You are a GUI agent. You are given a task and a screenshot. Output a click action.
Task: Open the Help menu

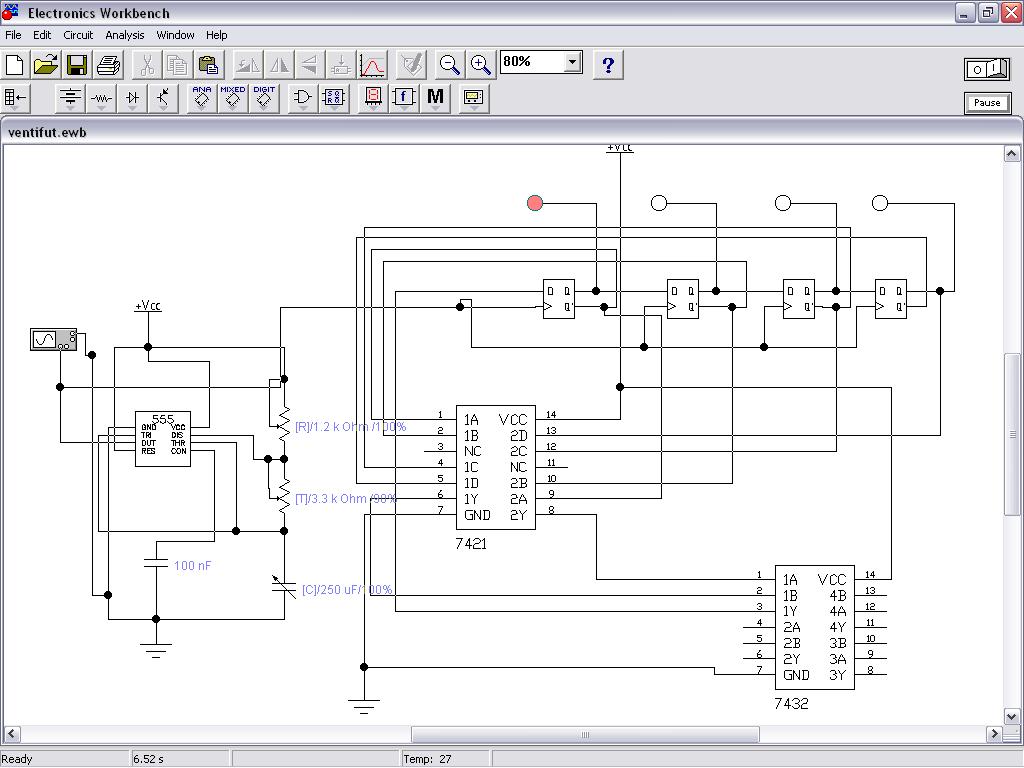[217, 35]
